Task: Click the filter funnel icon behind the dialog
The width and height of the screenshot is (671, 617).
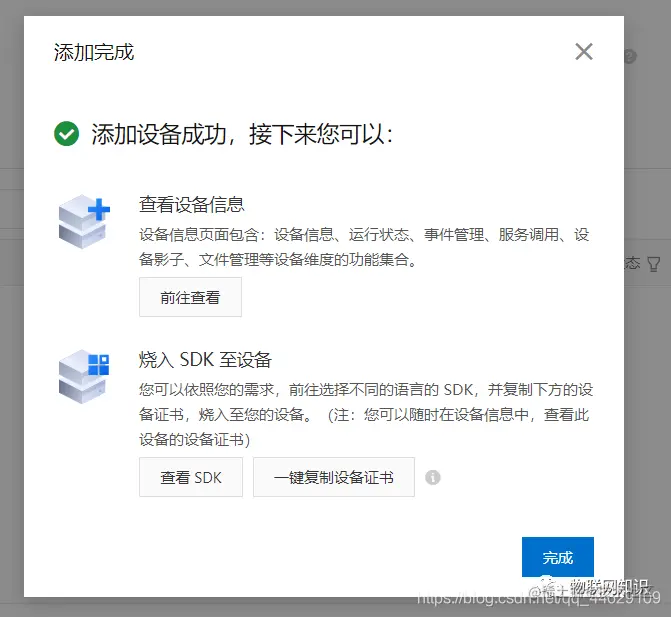Action: 653,264
